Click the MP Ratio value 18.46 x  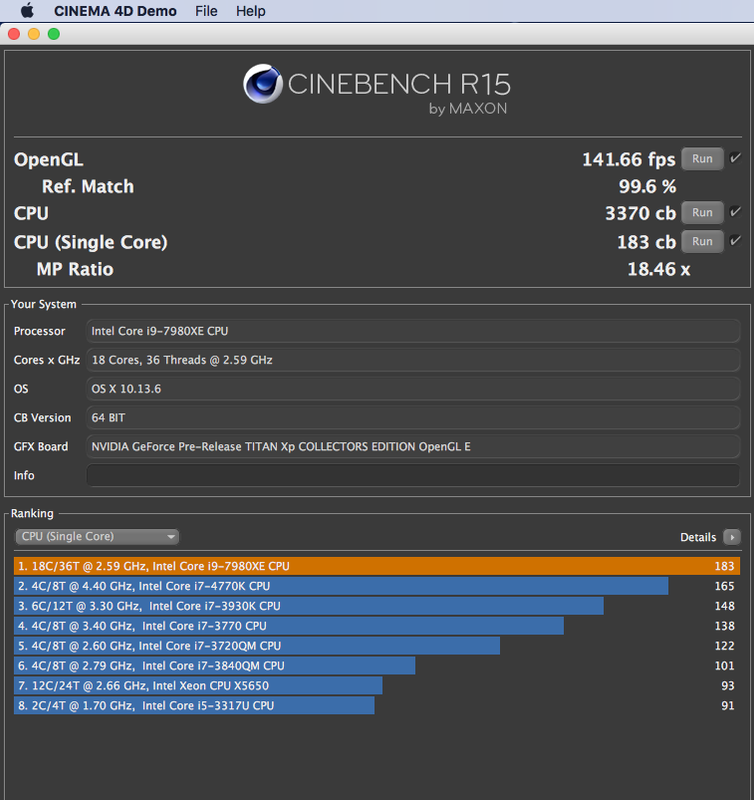[x=659, y=269]
